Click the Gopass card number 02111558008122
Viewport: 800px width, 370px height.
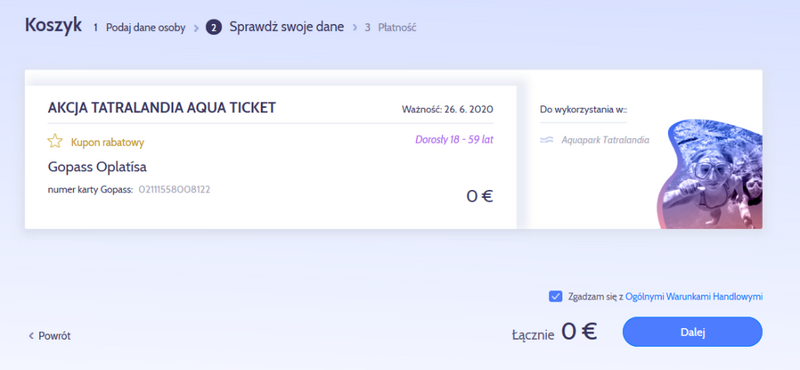[174, 190]
